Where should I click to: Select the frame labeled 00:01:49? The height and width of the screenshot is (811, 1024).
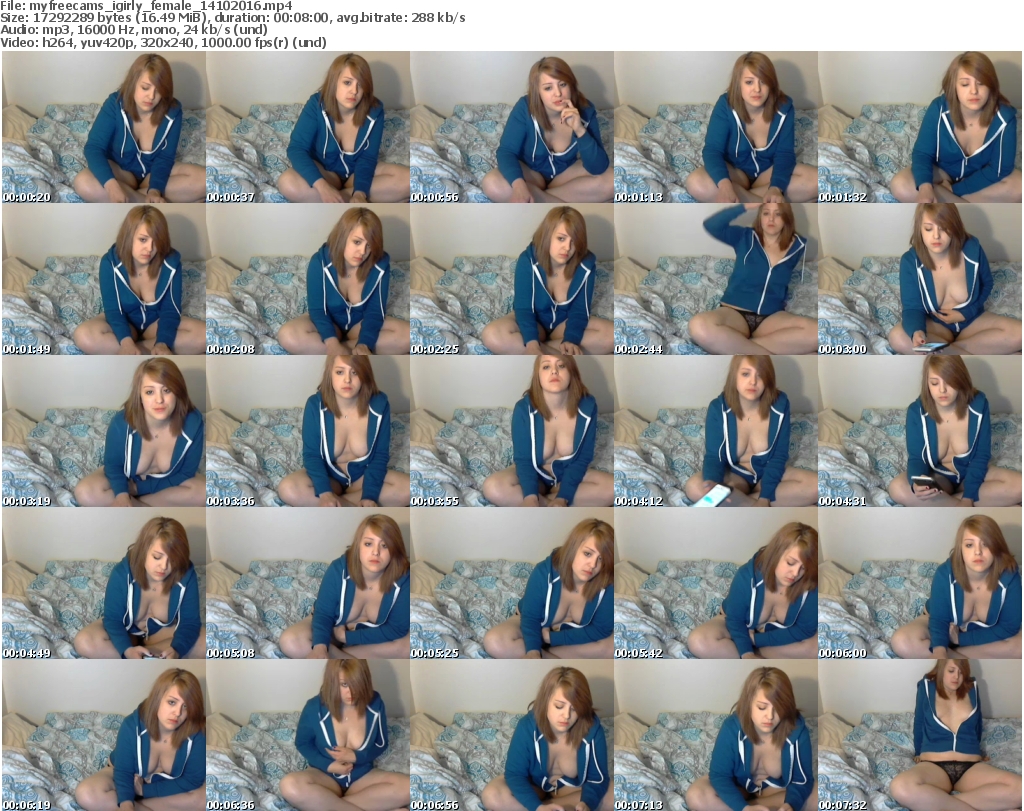tap(104, 279)
